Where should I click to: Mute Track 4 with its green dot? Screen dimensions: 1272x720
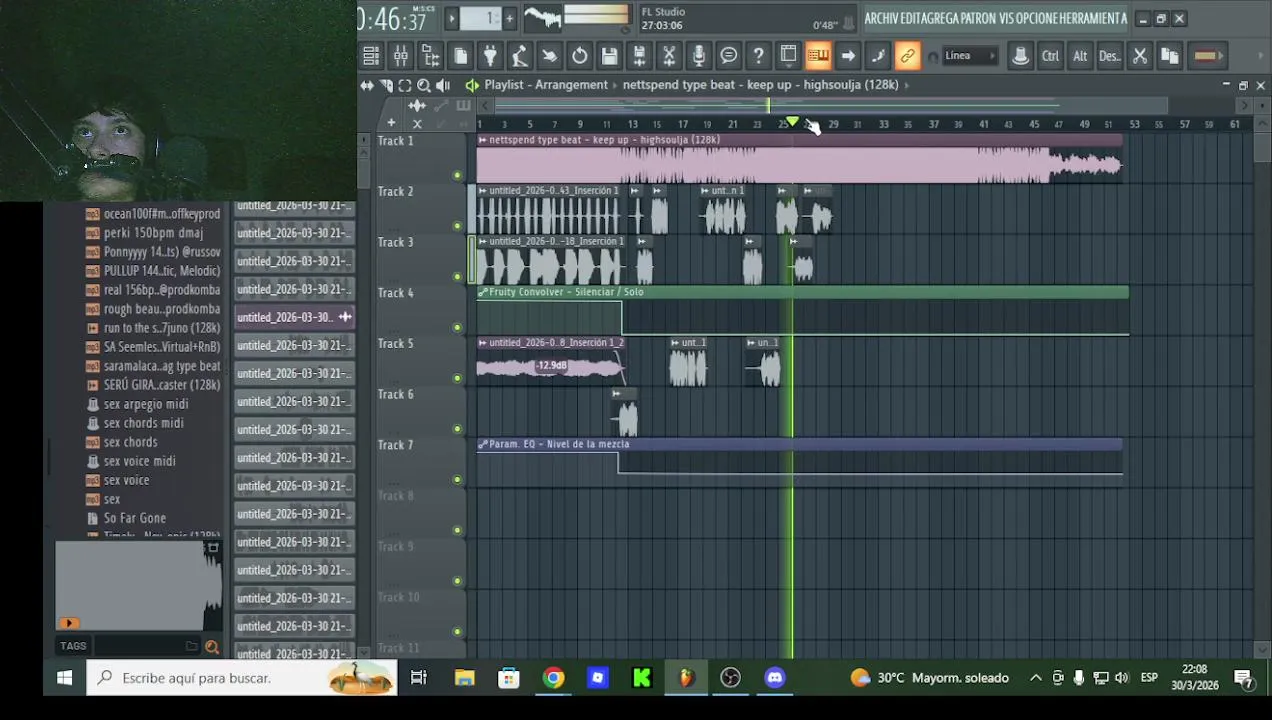pos(457,327)
